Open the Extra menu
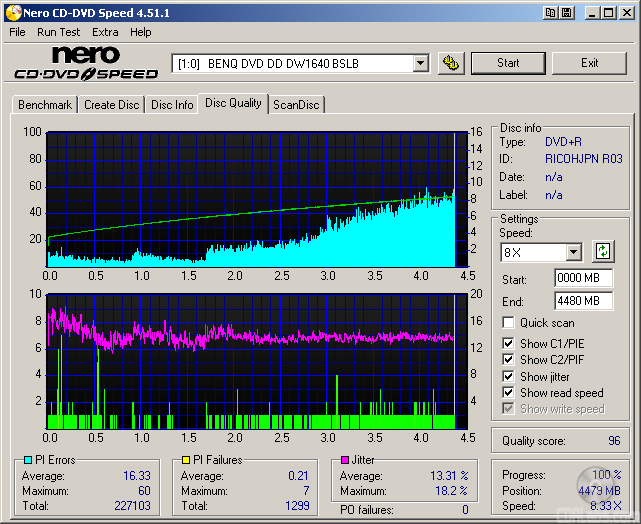This screenshot has width=641, height=524. point(105,32)
